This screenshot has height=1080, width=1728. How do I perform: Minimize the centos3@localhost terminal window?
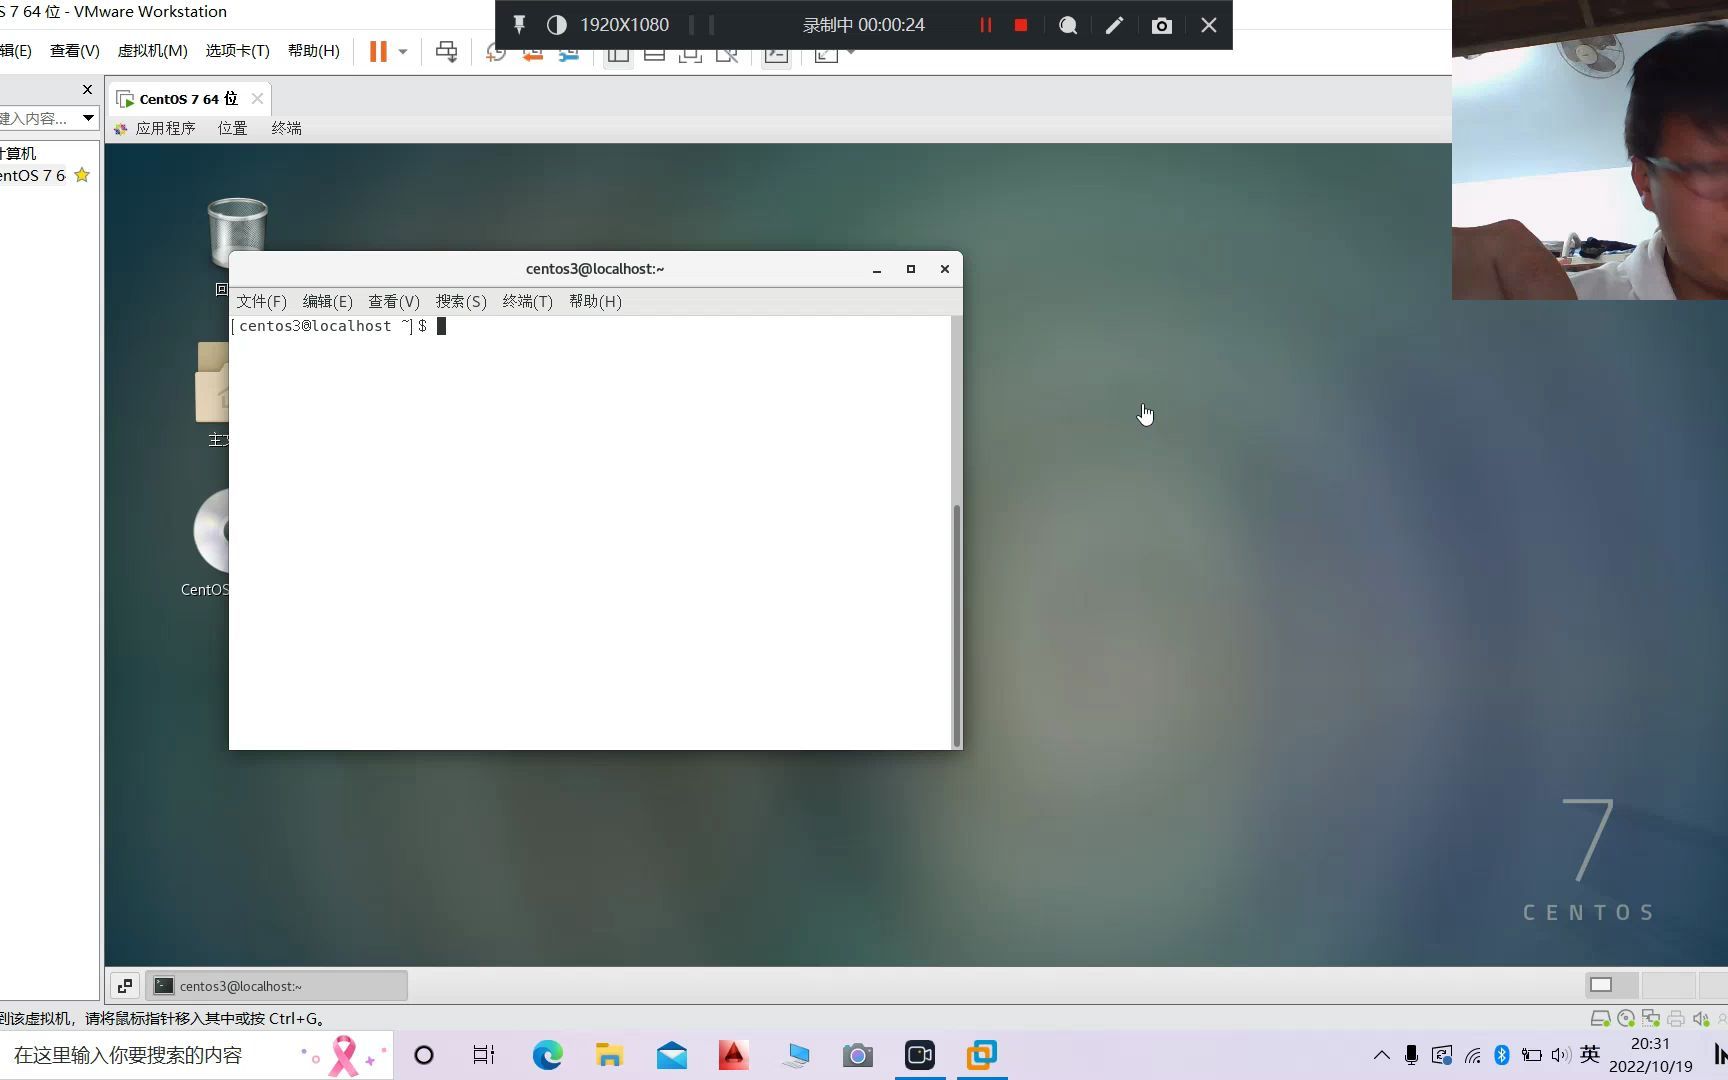[877, 269]
